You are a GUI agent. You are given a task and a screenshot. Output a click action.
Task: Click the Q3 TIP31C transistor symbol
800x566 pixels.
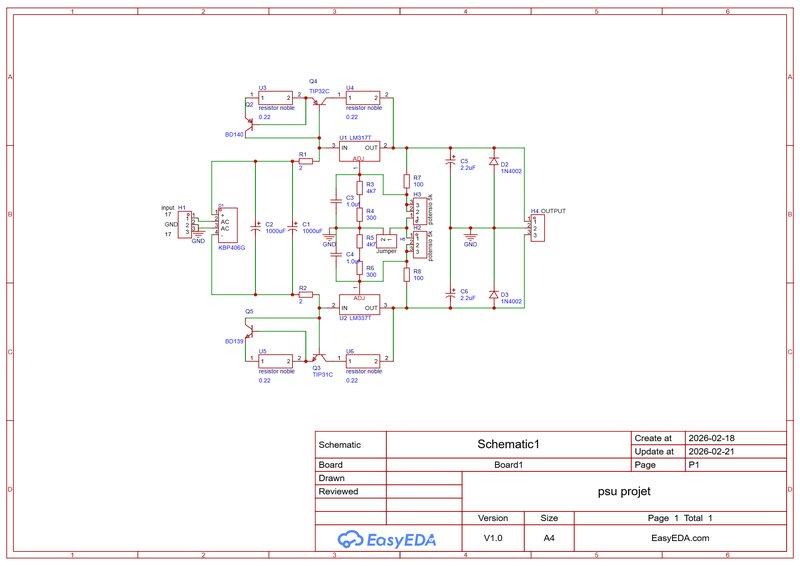coord(319,356)
